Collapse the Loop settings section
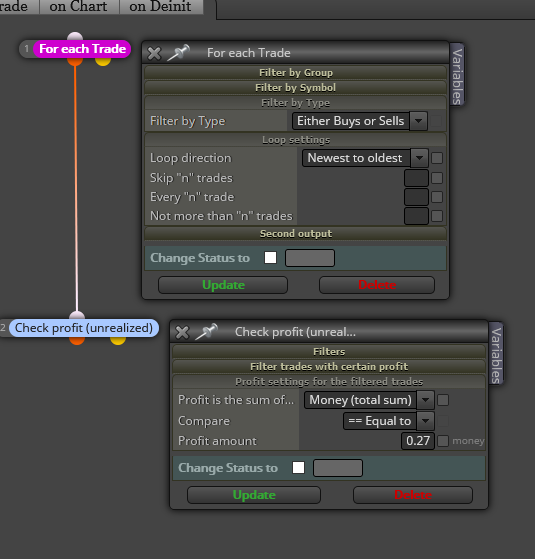The width and height of the screenshot is (535, 559). coord(295,140)
